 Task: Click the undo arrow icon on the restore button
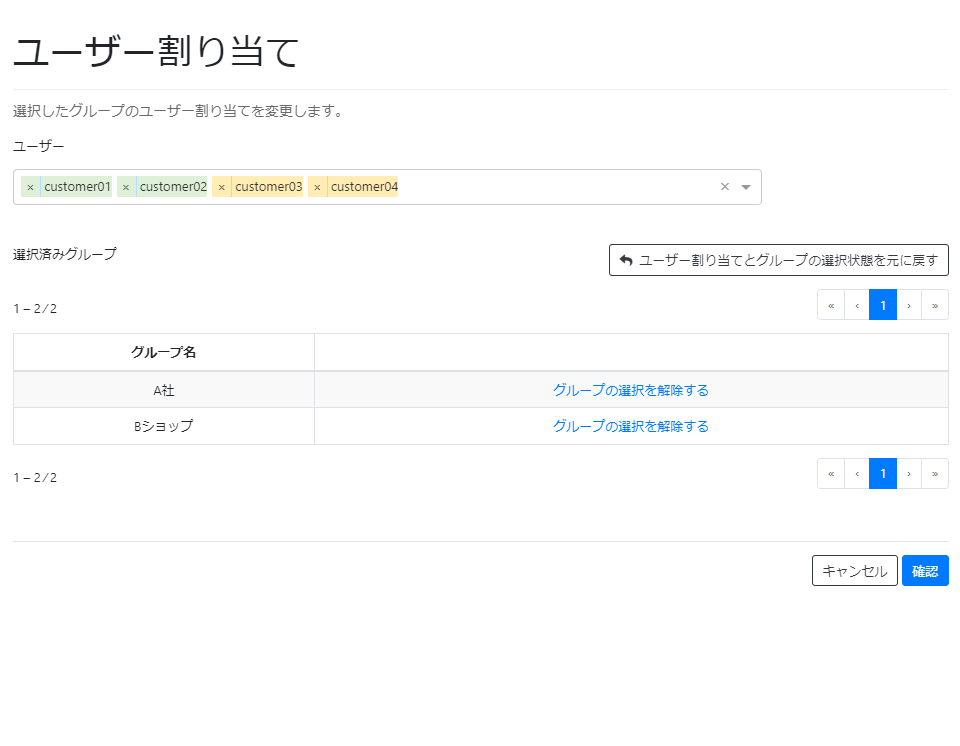point(625,260)
